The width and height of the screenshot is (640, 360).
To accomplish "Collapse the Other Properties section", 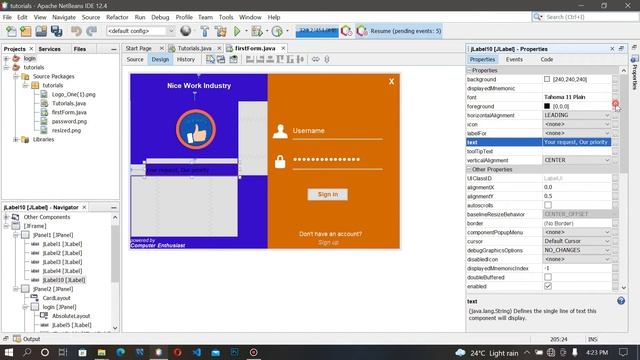I will coord(469,169).
